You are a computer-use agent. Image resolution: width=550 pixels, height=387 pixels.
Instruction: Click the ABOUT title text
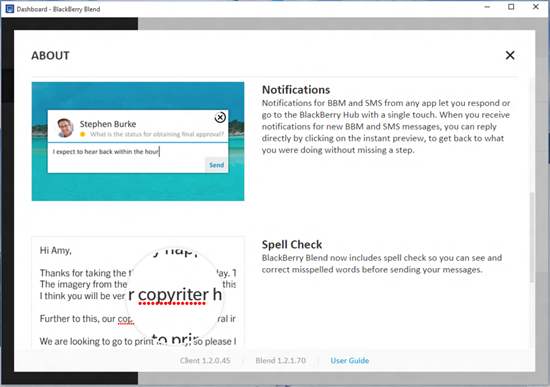[x=51, y=55]
